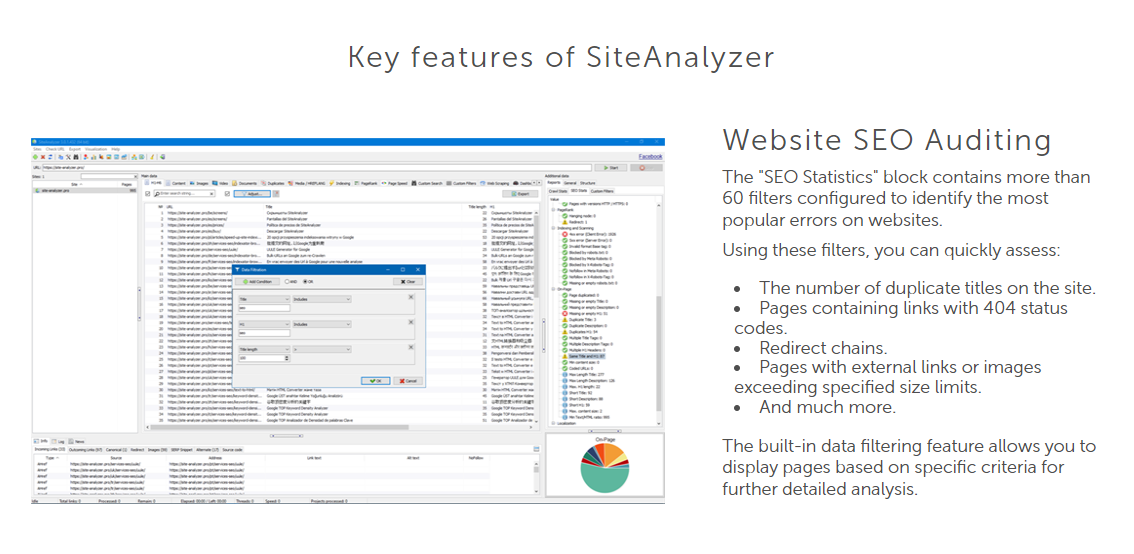The width and height of the screenshot is (1134, 554).
Task: Open Includes dropdown beside H1 field
Action: [322, 324]
